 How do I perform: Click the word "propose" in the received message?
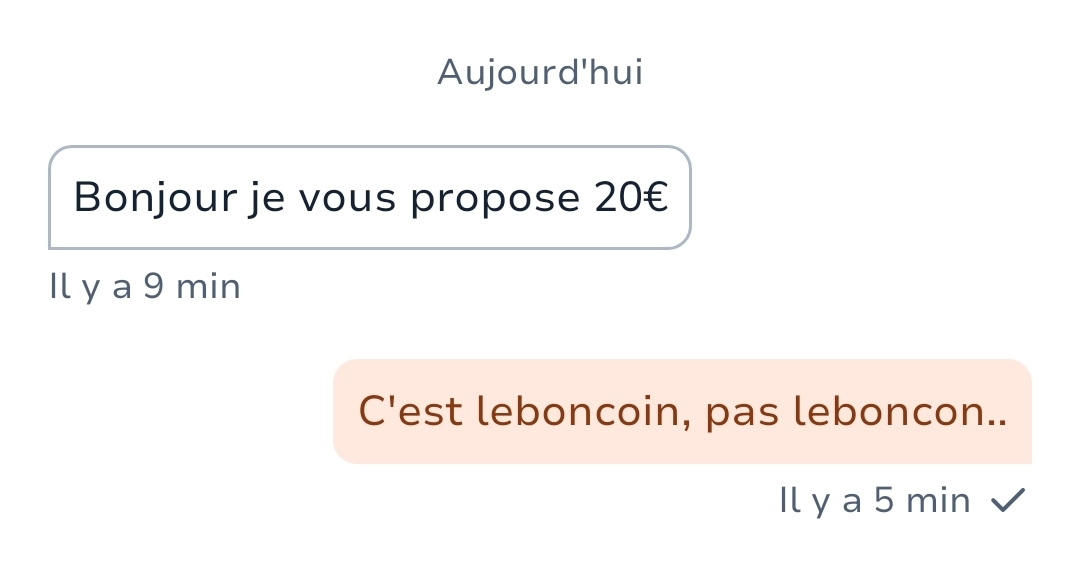(x=495, y=198)
